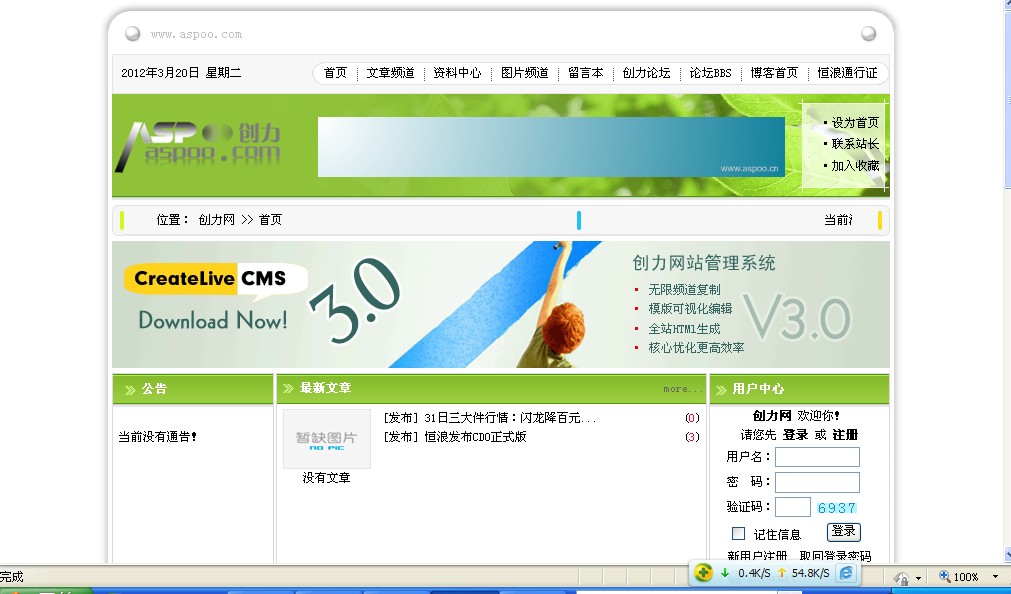Screen dimensions: 1011x594
Task: Click the 360 green plus icon in floating bar
Action: (x=704, y=573)
